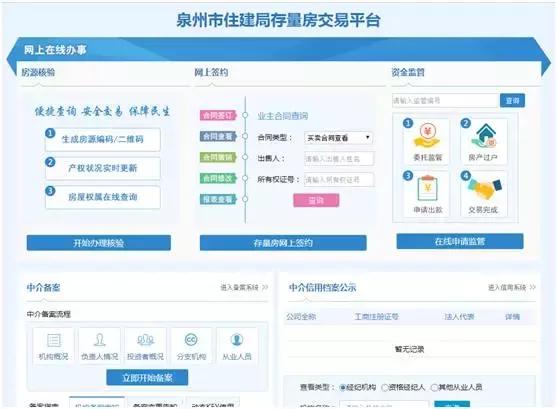Viewport: 557px width, 409px height.
Task: Click the 网上签约 section heading
Action: 211,72
